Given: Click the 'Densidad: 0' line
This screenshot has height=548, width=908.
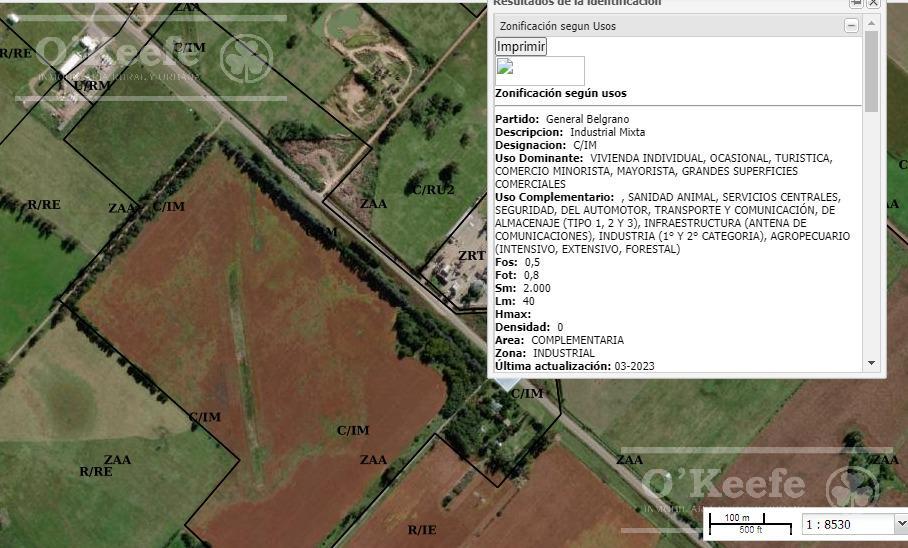Looking at the screenshot, I should [529, 327].
